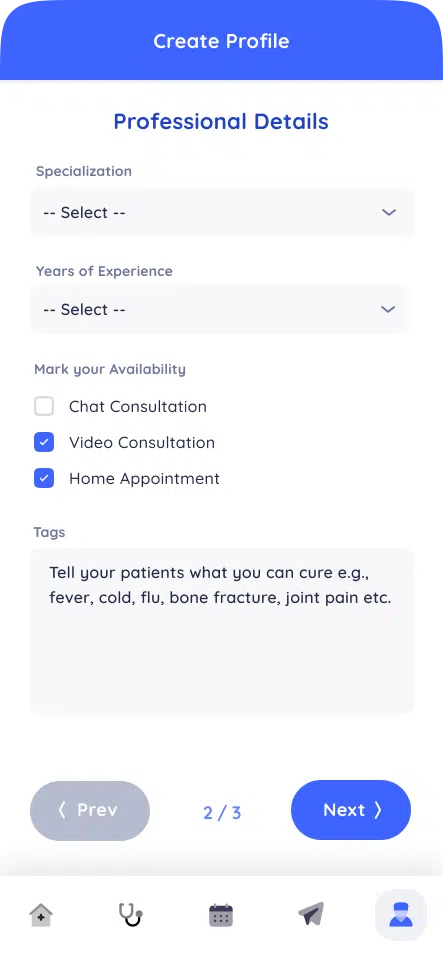Click the Video Consultation label text
Viewport: 443px width, 956px height.
[142, 443]
